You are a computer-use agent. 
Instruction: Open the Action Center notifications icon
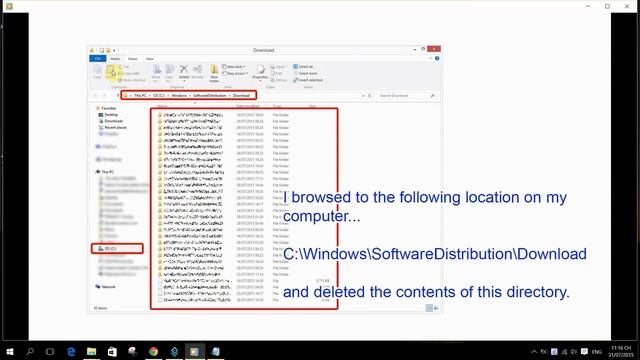(x=584, y=351)
